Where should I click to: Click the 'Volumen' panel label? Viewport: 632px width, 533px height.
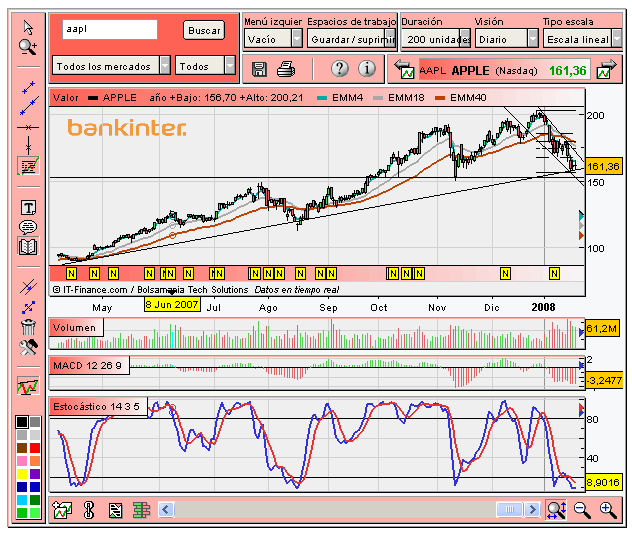(76, 327)
